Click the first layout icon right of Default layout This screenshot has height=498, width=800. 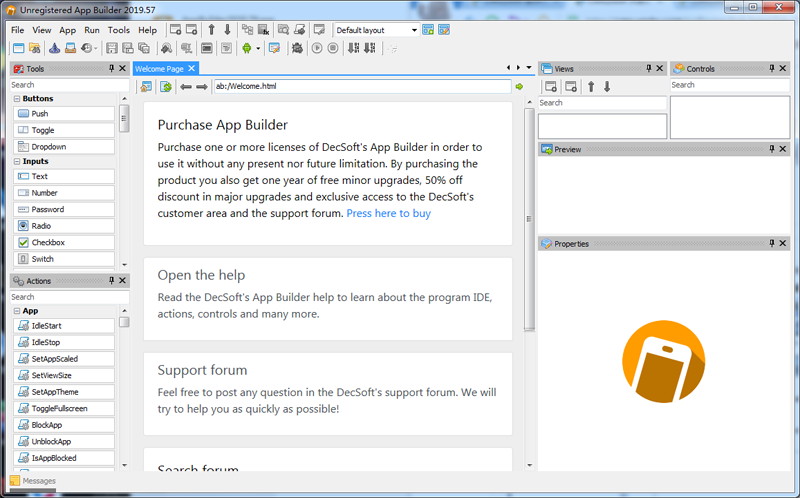(428, 30)
